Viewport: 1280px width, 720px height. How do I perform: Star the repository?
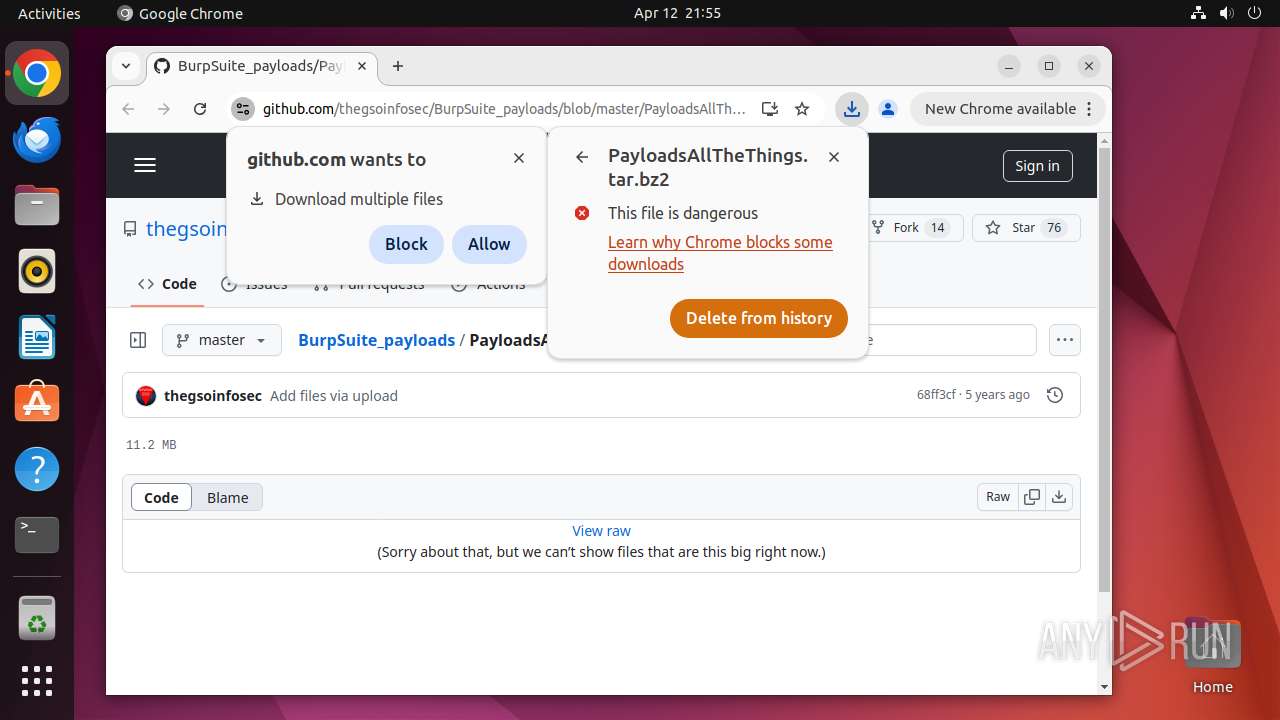tap(1025, 228)
